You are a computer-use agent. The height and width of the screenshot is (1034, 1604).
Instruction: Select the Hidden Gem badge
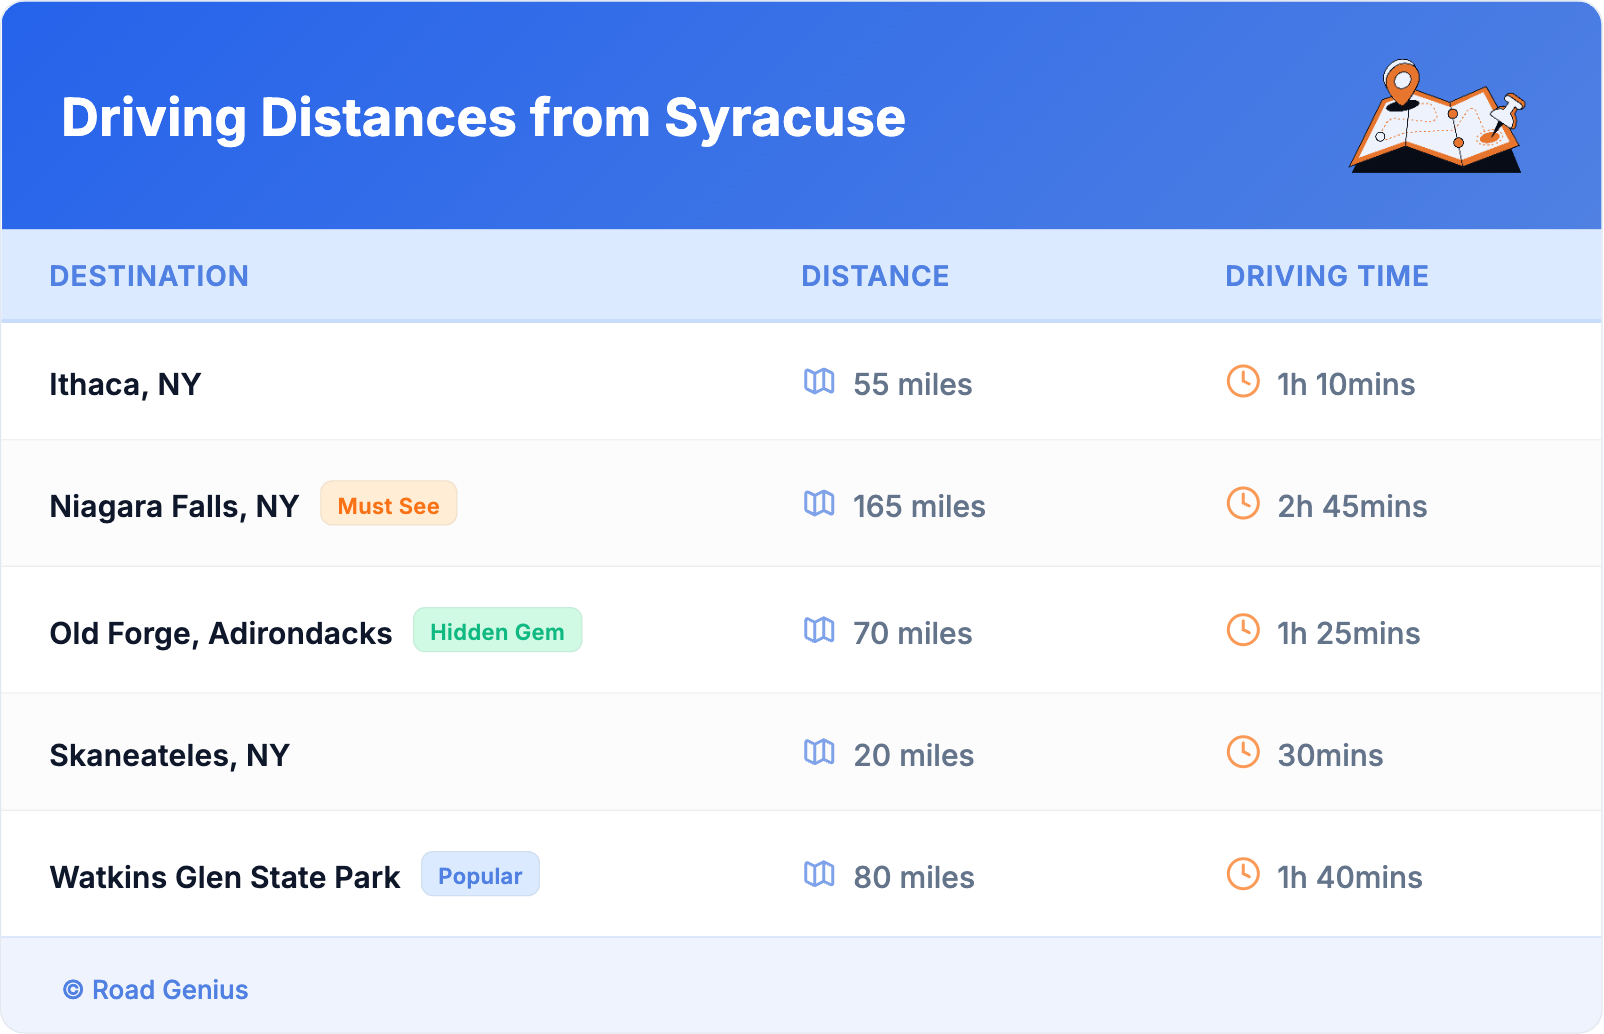coord(497,631)
